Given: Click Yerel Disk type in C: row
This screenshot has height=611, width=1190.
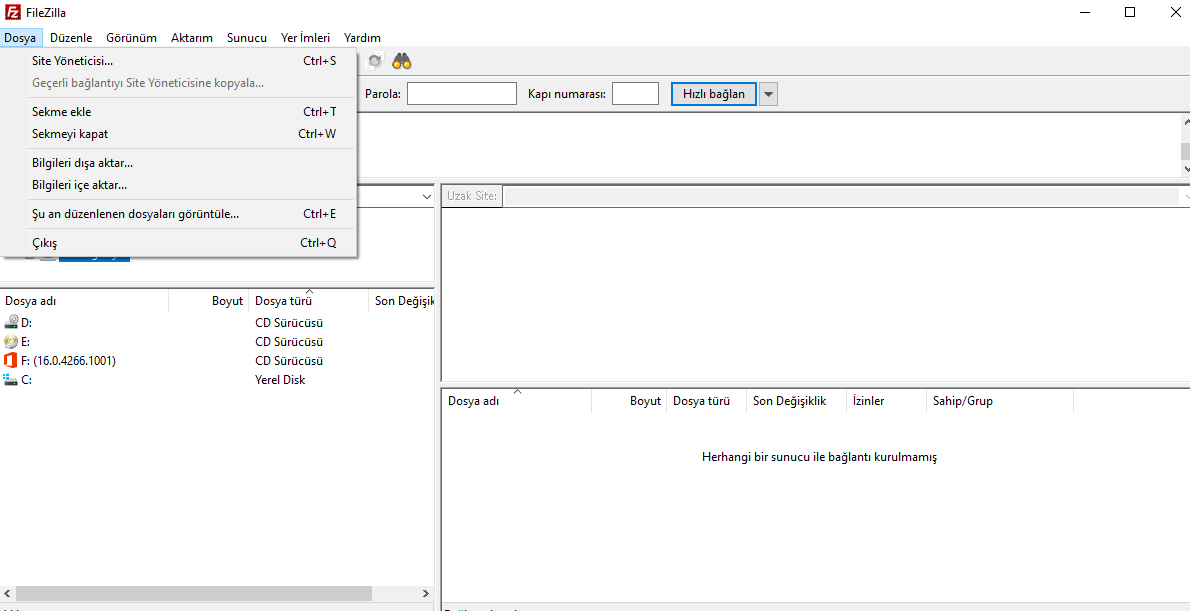Looking at the screenshot, I should (x=280, y=380).
